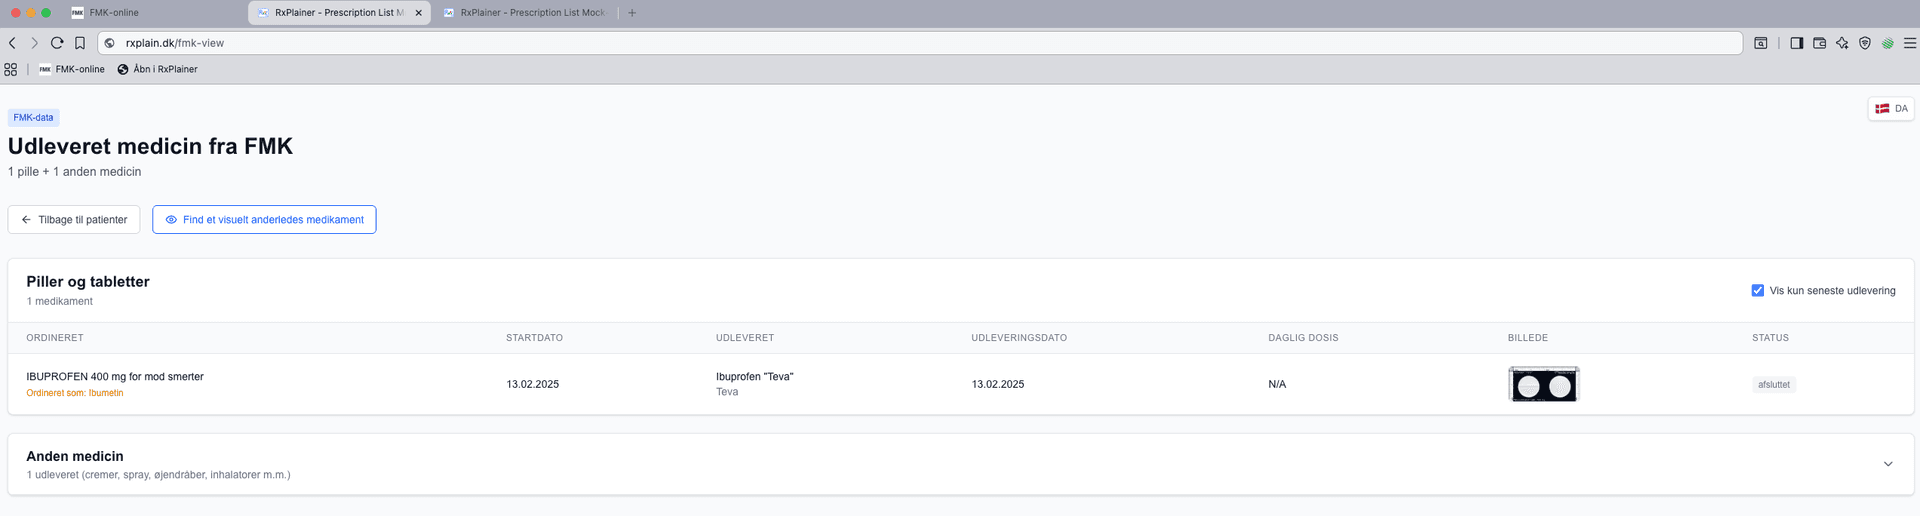Click the STATUS column header

tap(1770, 338)
